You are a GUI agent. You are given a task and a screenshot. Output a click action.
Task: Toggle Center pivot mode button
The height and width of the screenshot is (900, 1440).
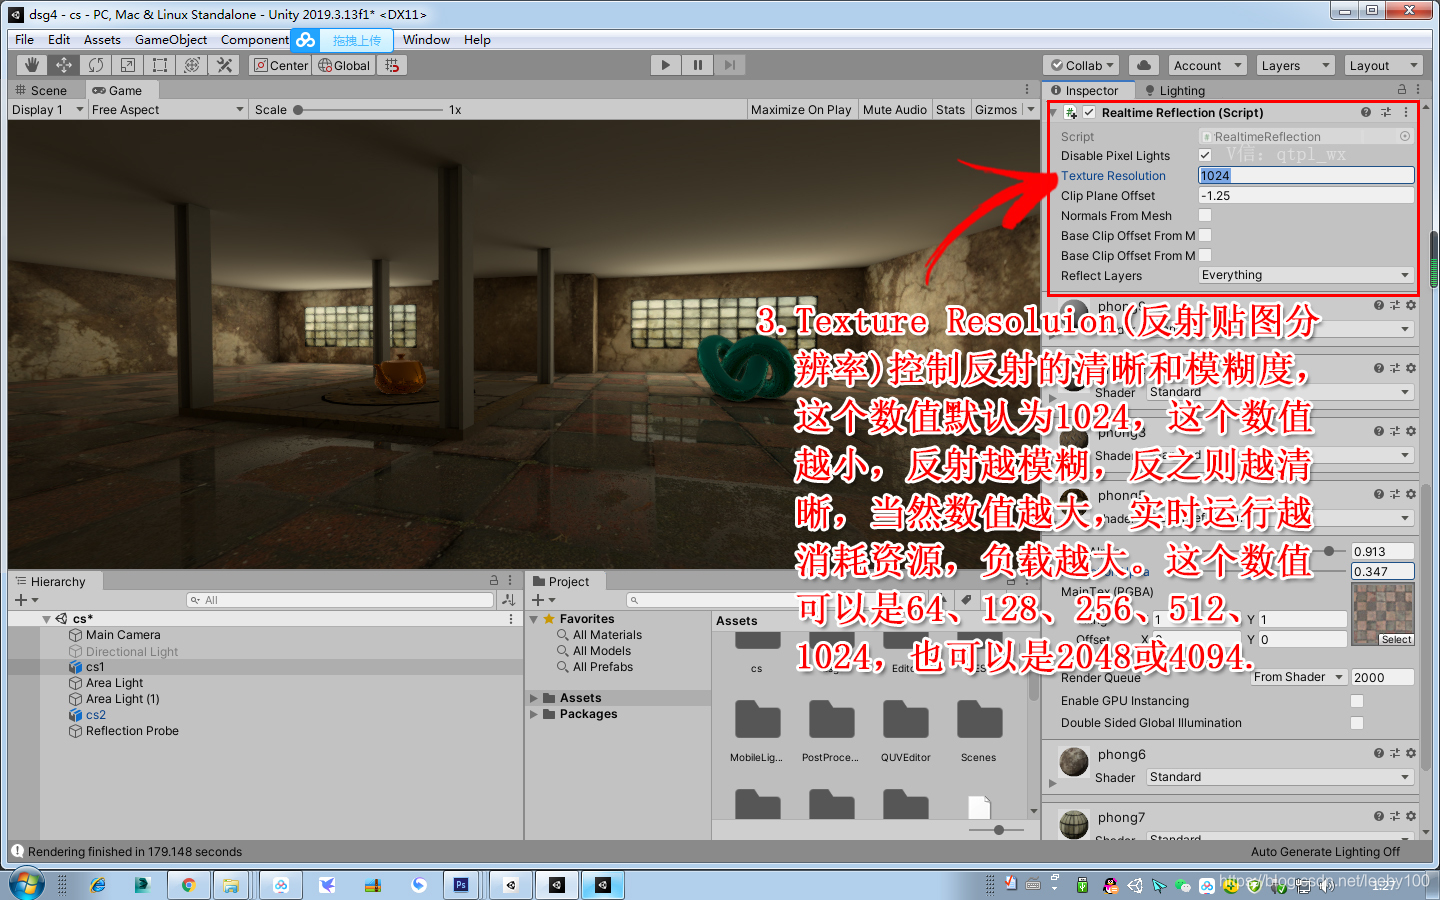[281, 65]
